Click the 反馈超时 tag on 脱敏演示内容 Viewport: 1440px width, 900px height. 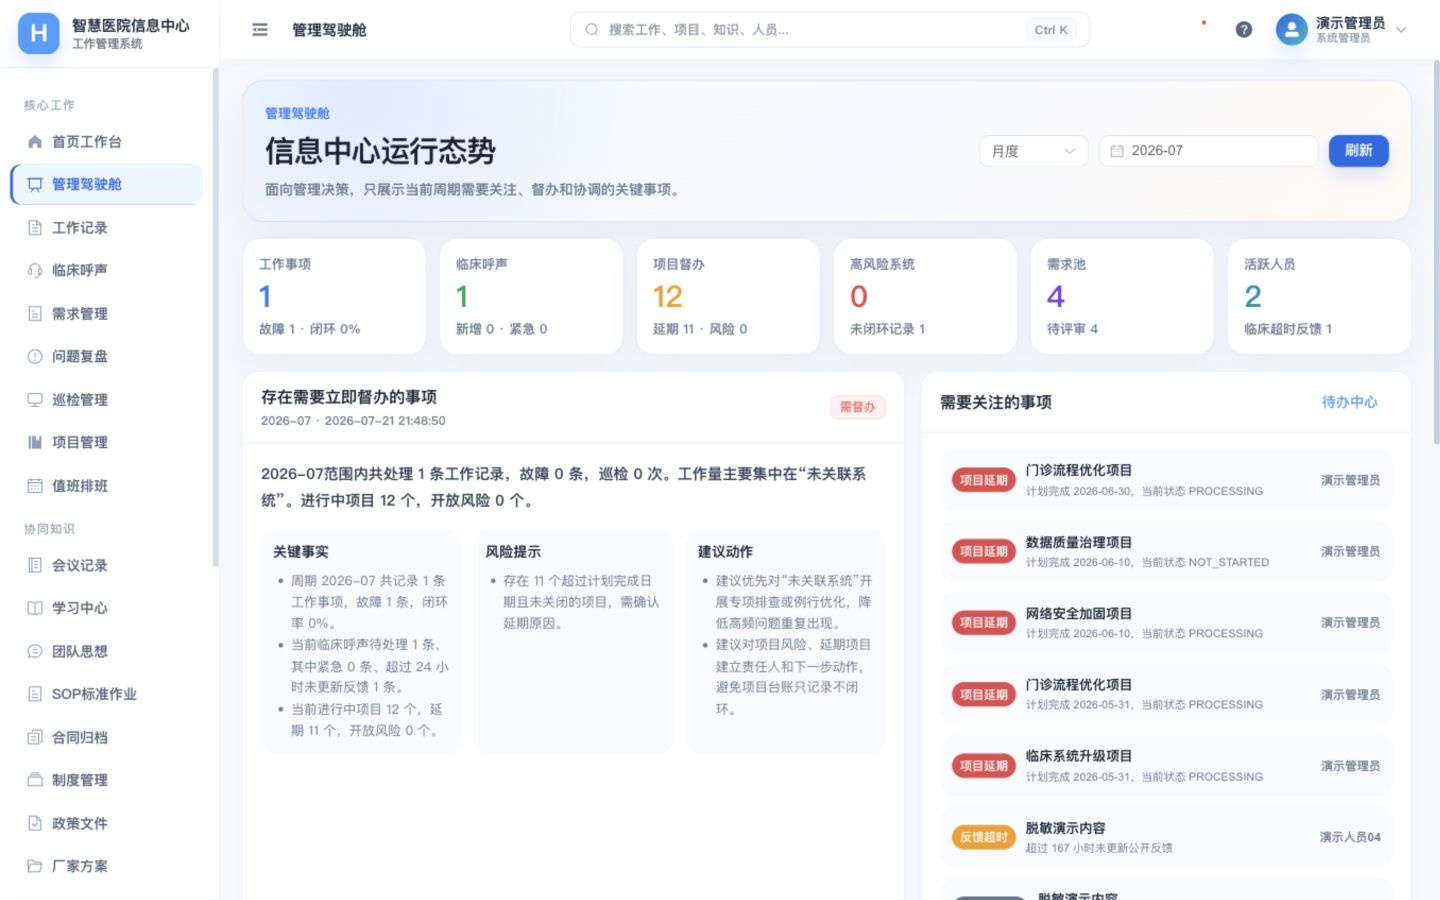coord(983,837)
